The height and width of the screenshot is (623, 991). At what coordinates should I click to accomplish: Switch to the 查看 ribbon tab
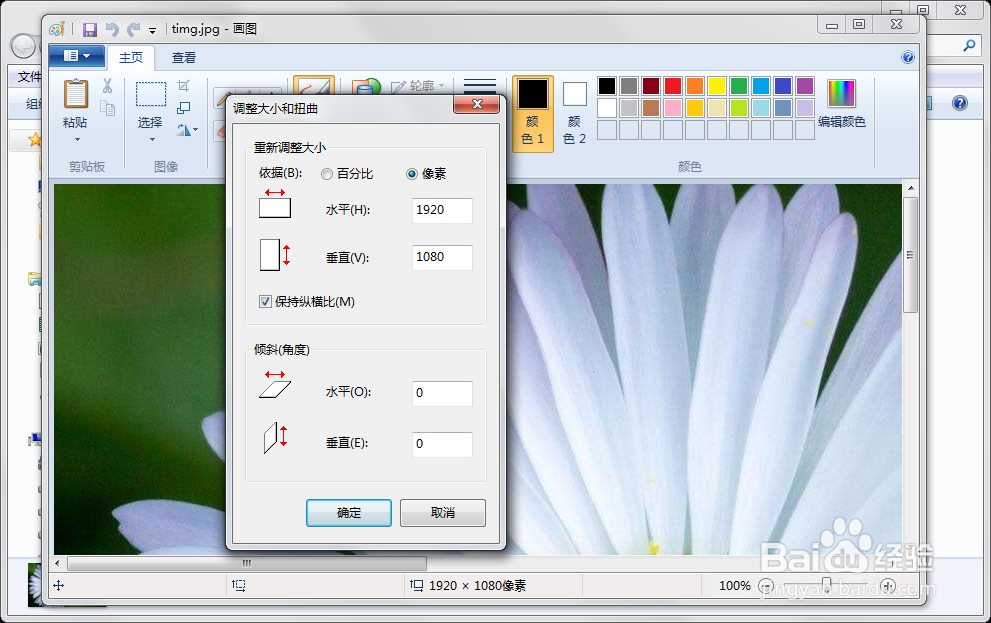coord(184,57)
